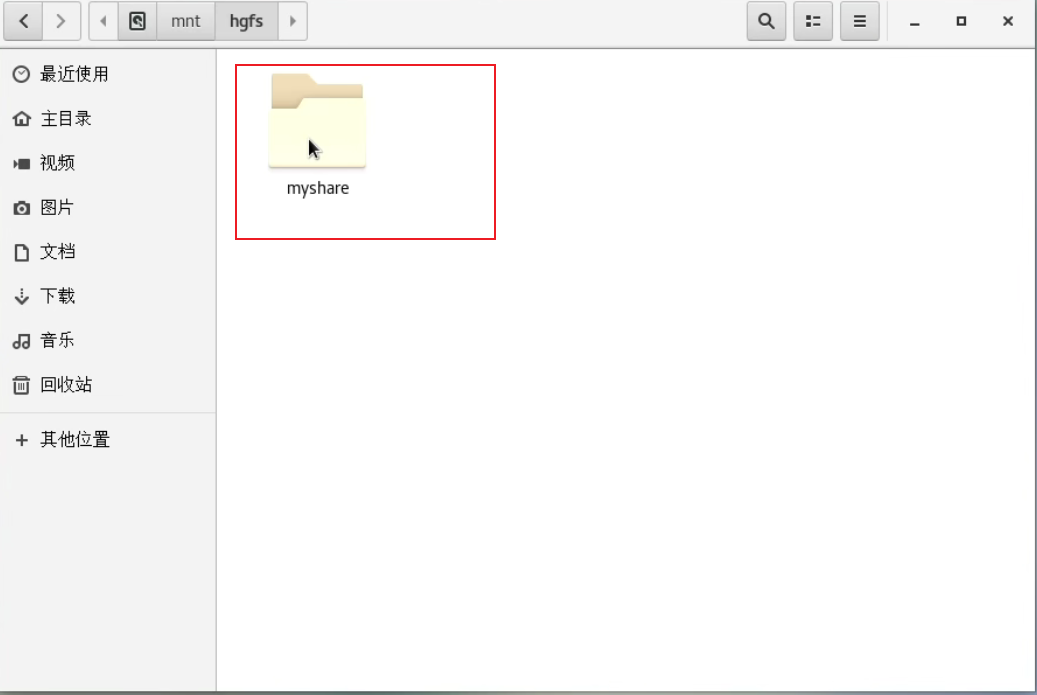Go back to the previous folder
The width and height of the screenshot is (1037, 695).
(x=23, y=21)
